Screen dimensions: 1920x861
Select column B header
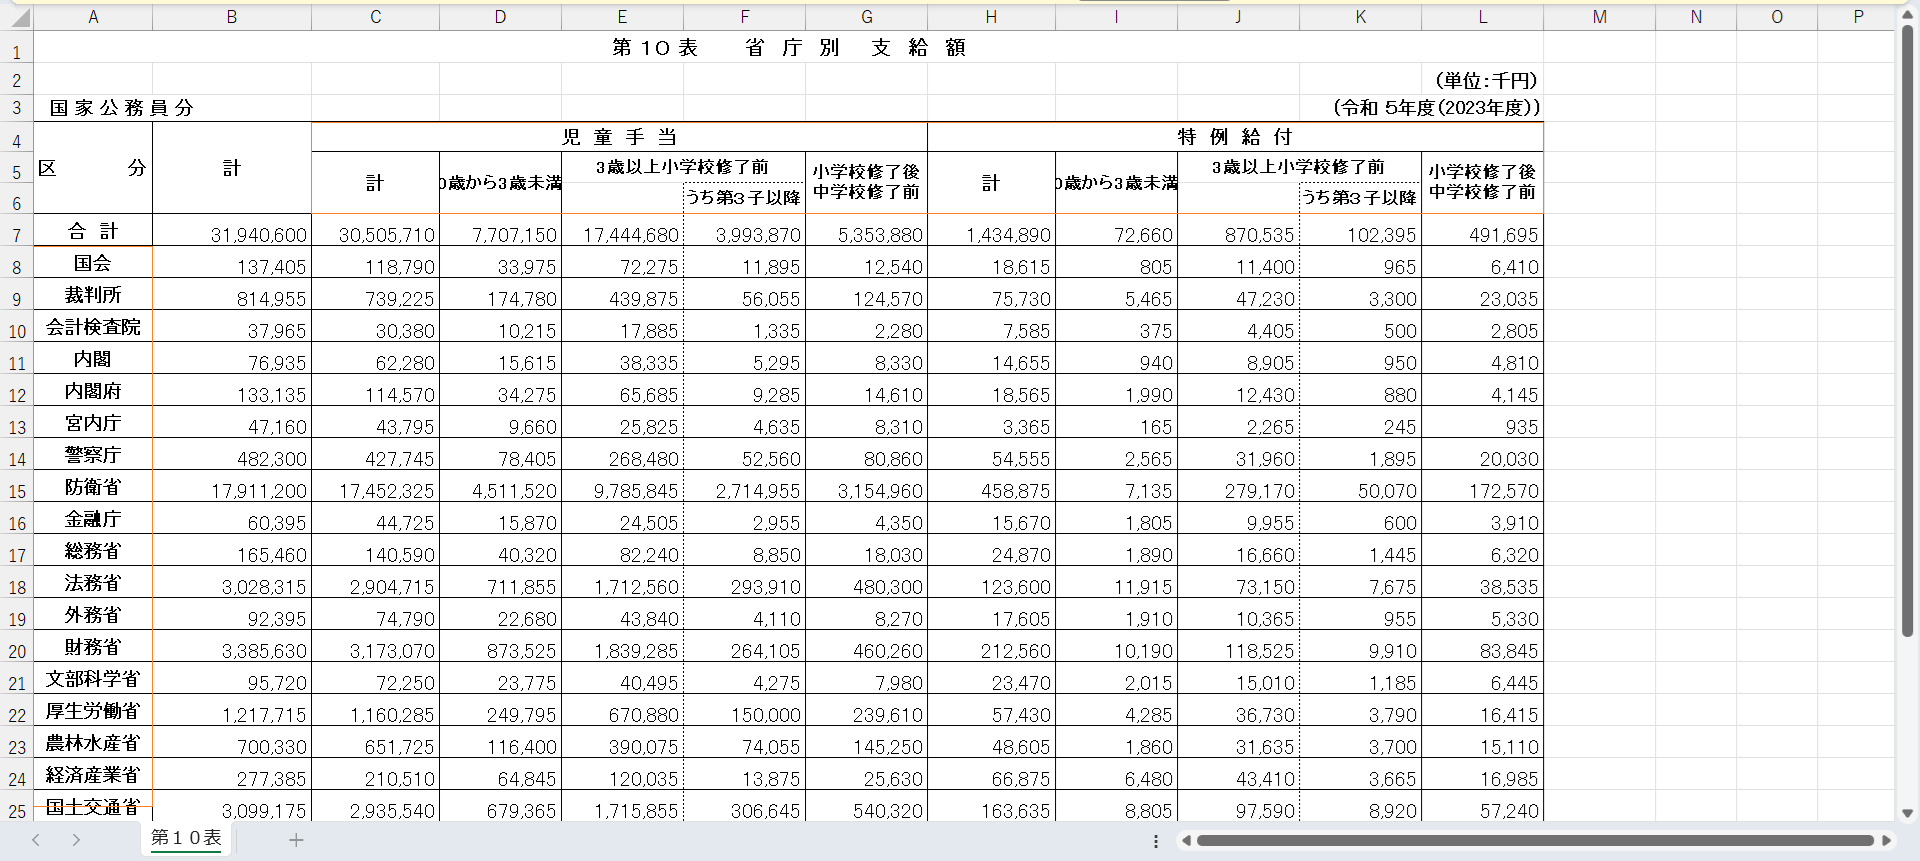coord(232,17)
